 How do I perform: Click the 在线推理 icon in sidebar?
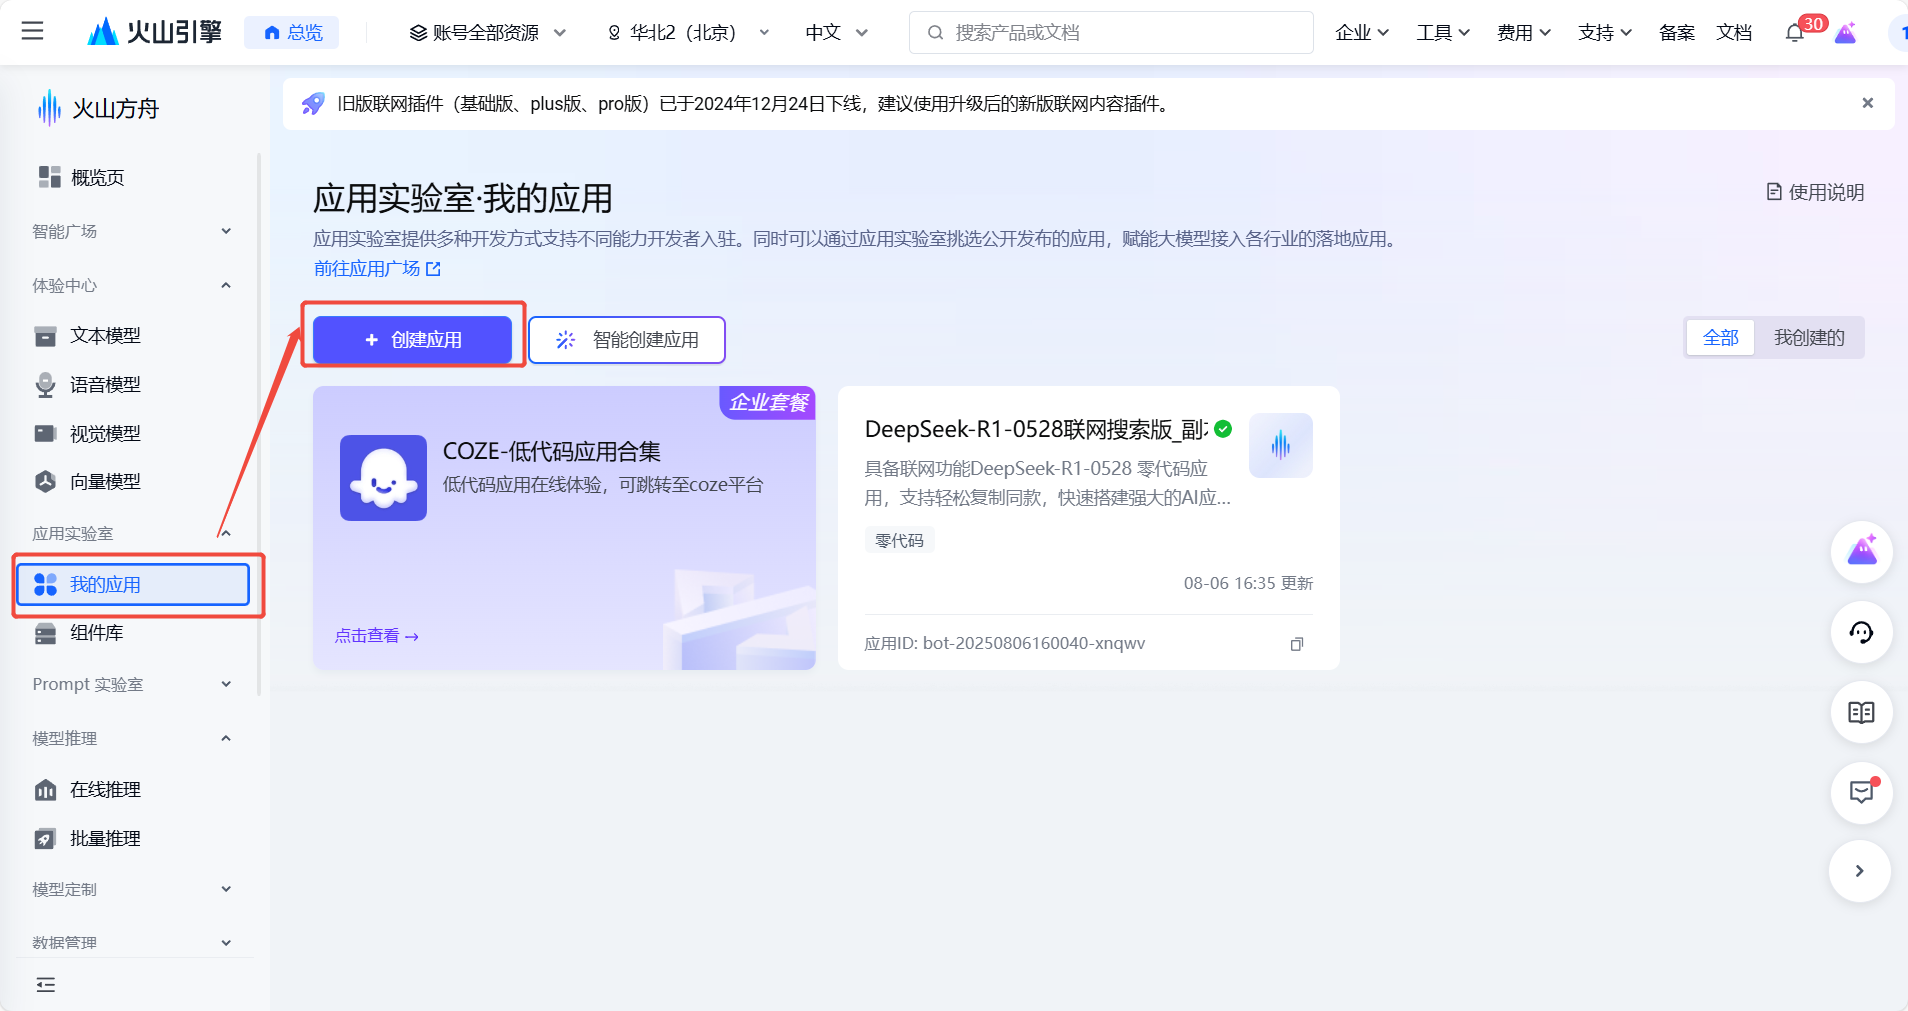[45, 790]
